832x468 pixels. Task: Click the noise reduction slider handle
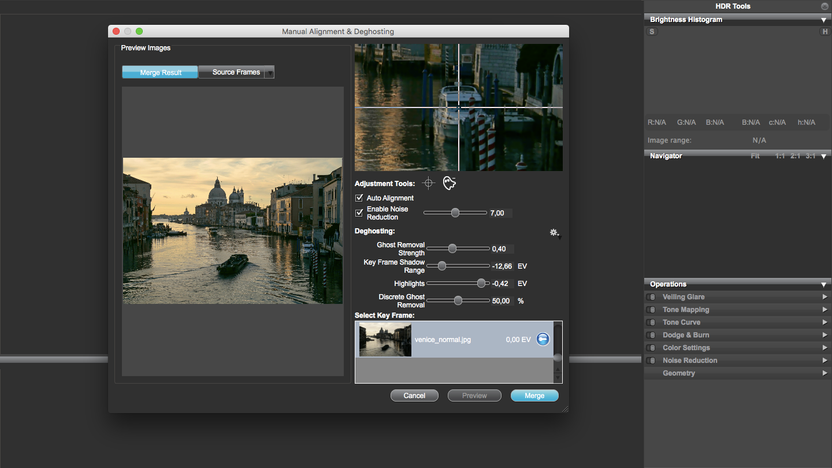(455, 213)
